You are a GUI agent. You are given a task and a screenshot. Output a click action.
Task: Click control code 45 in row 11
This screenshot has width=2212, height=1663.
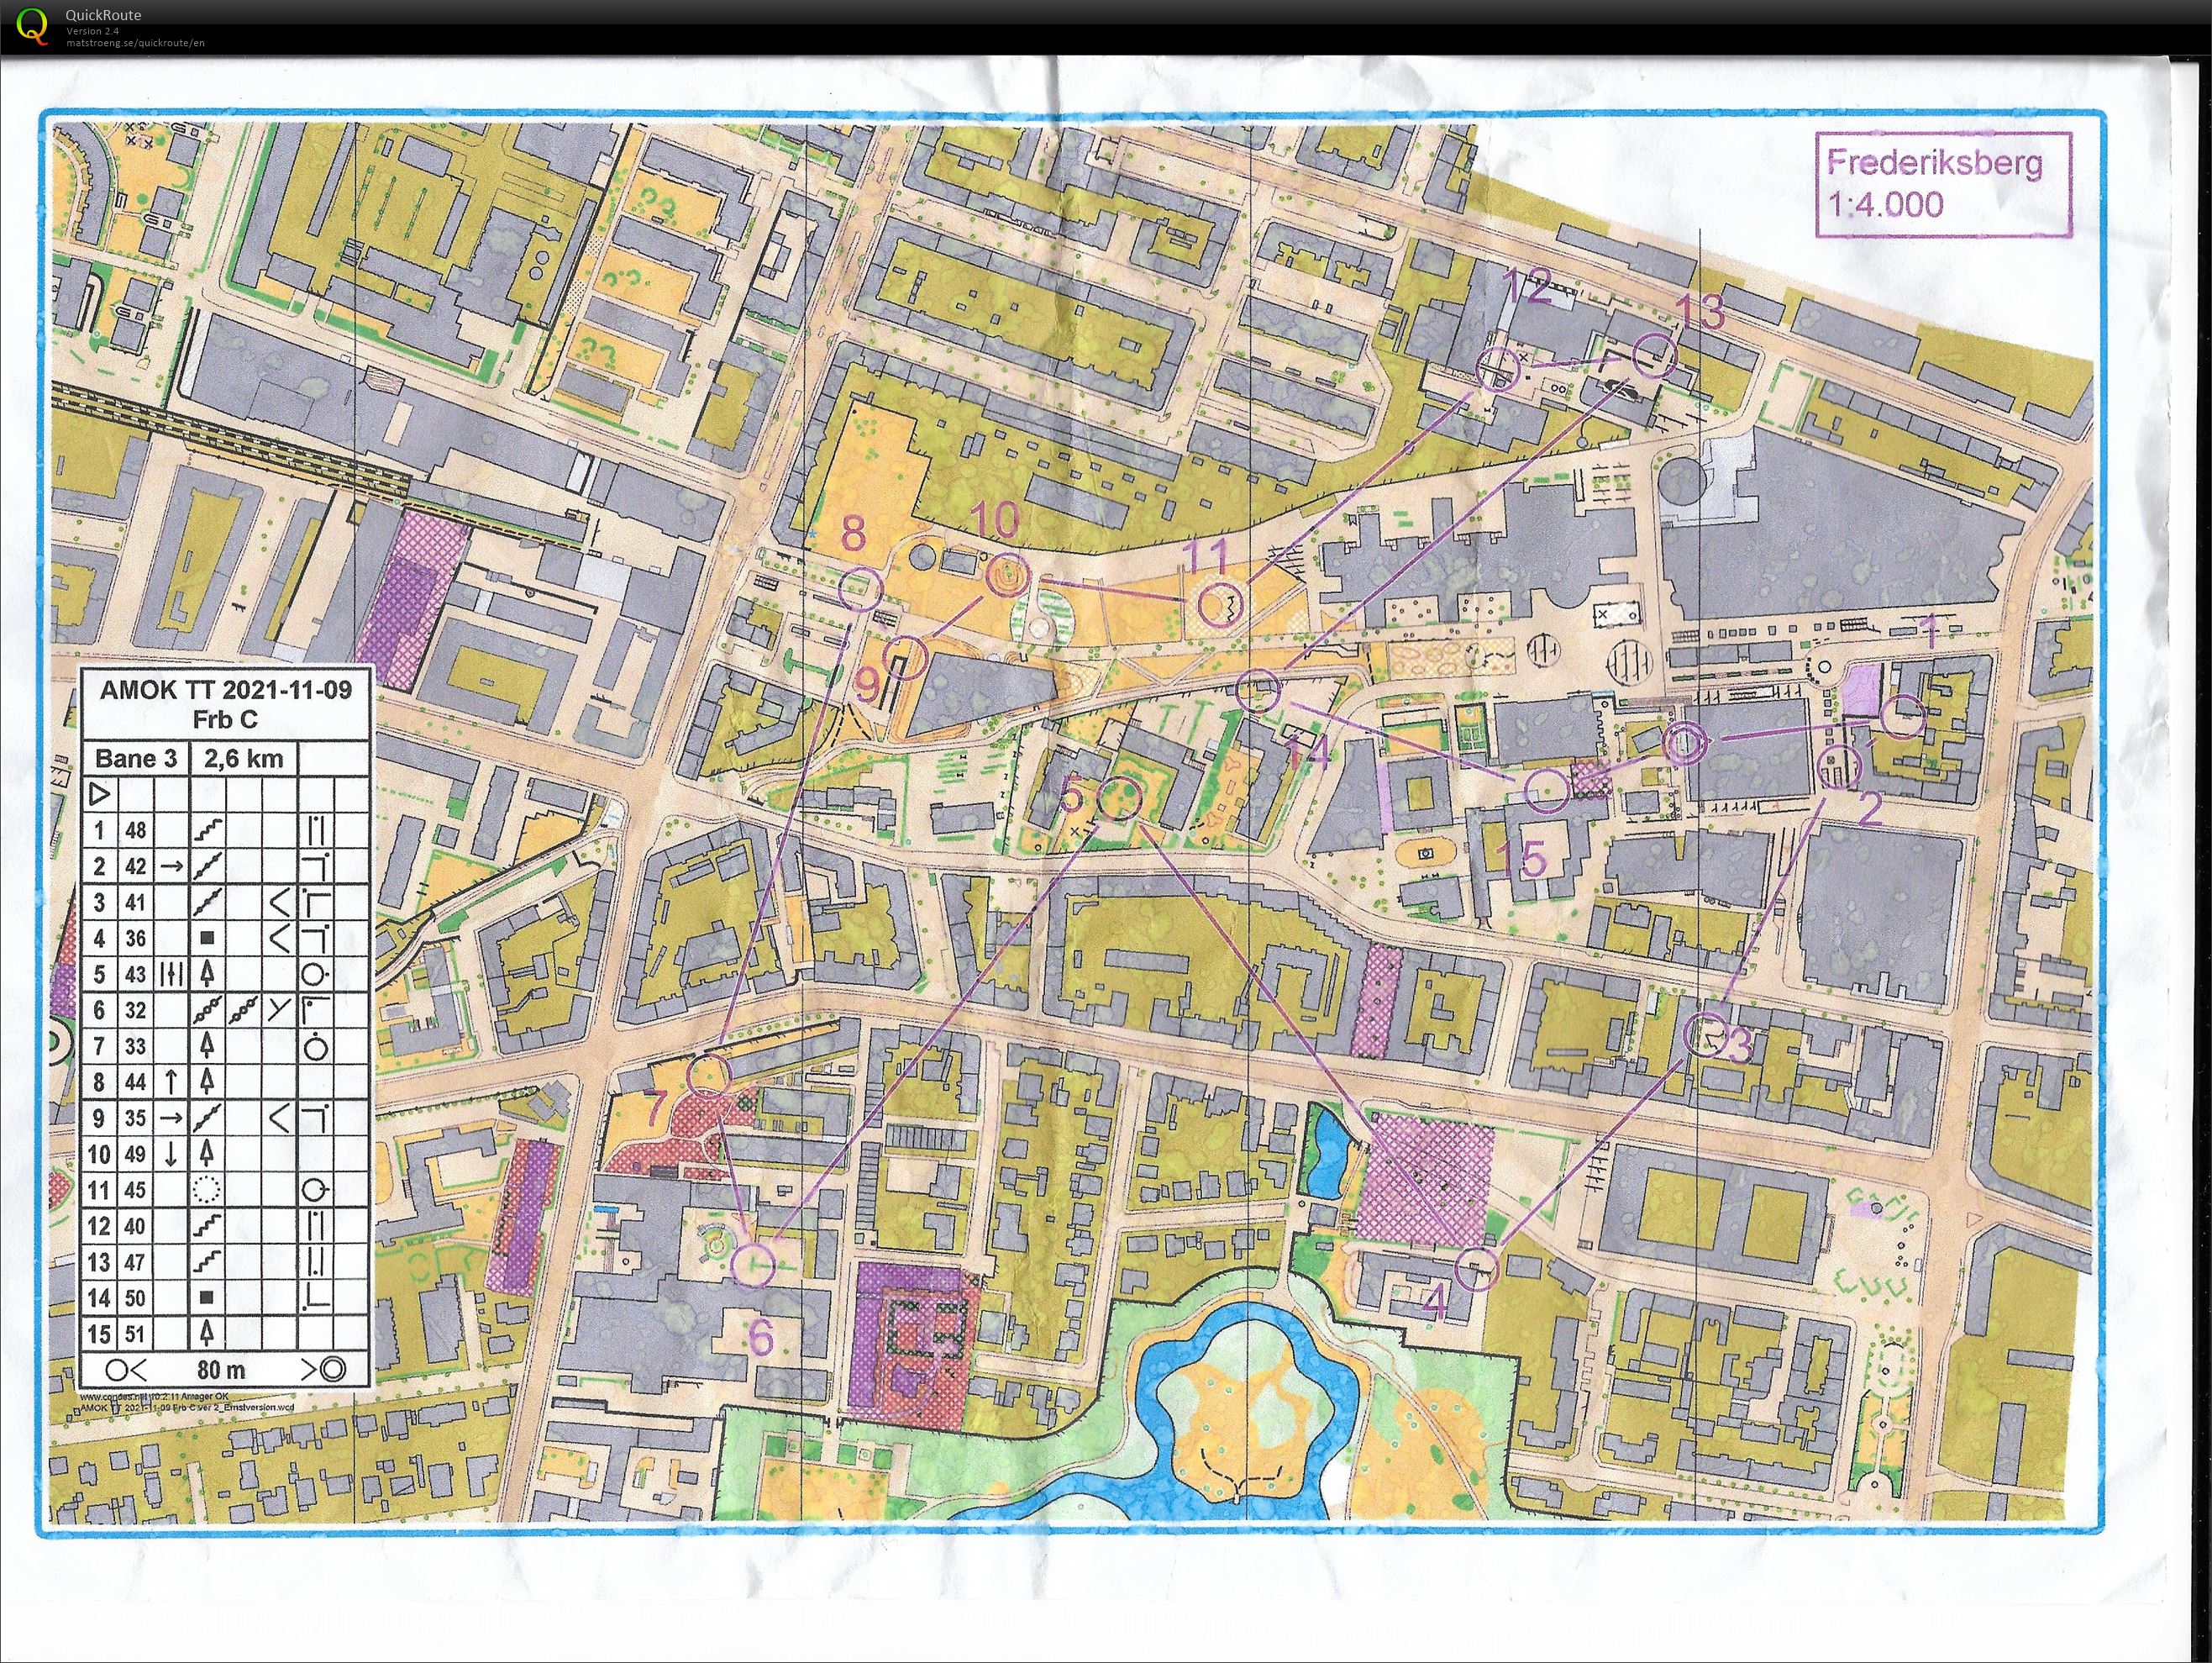click(x=135, y=1190)
